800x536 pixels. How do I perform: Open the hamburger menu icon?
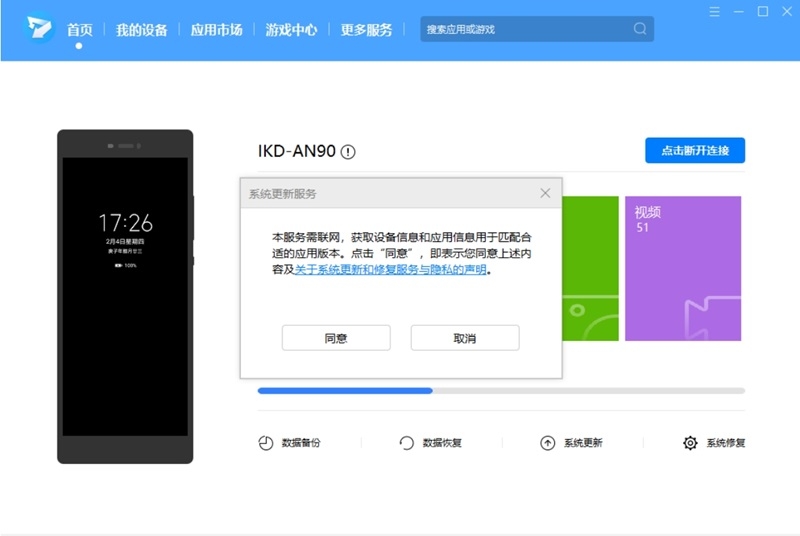(x=714, y=12)
